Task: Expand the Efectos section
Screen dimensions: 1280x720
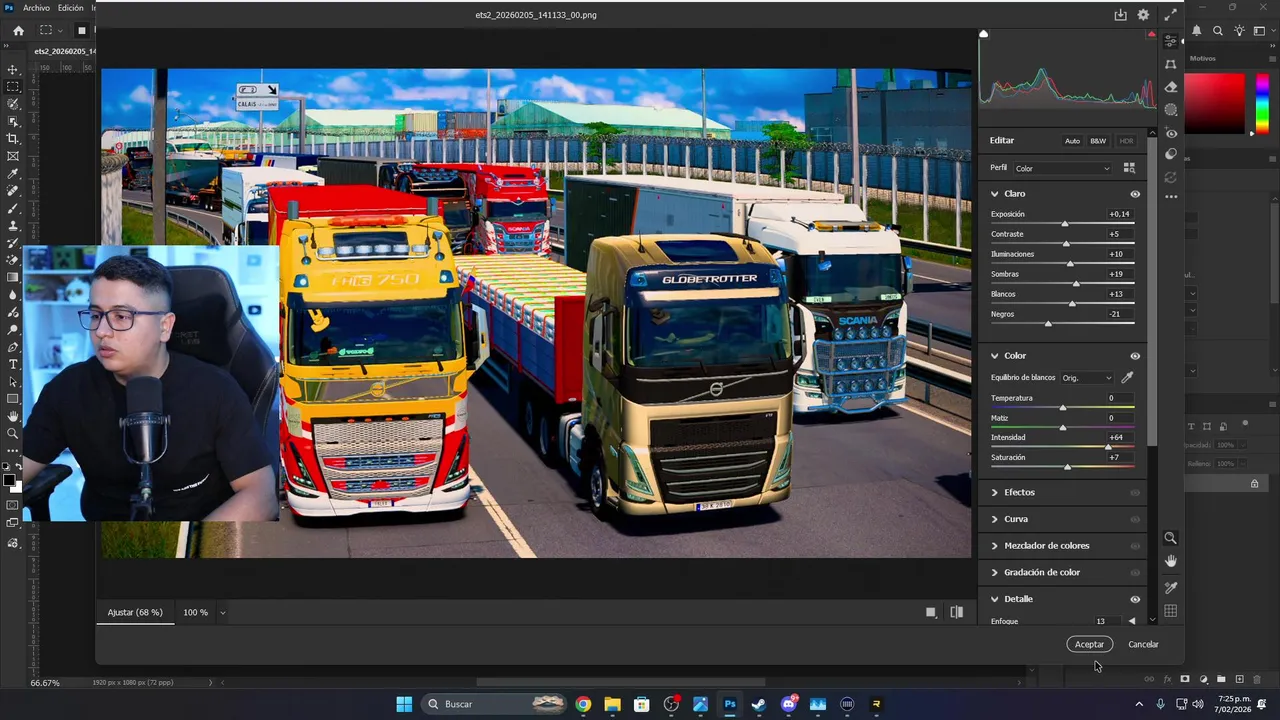Action: pos(994,492)
